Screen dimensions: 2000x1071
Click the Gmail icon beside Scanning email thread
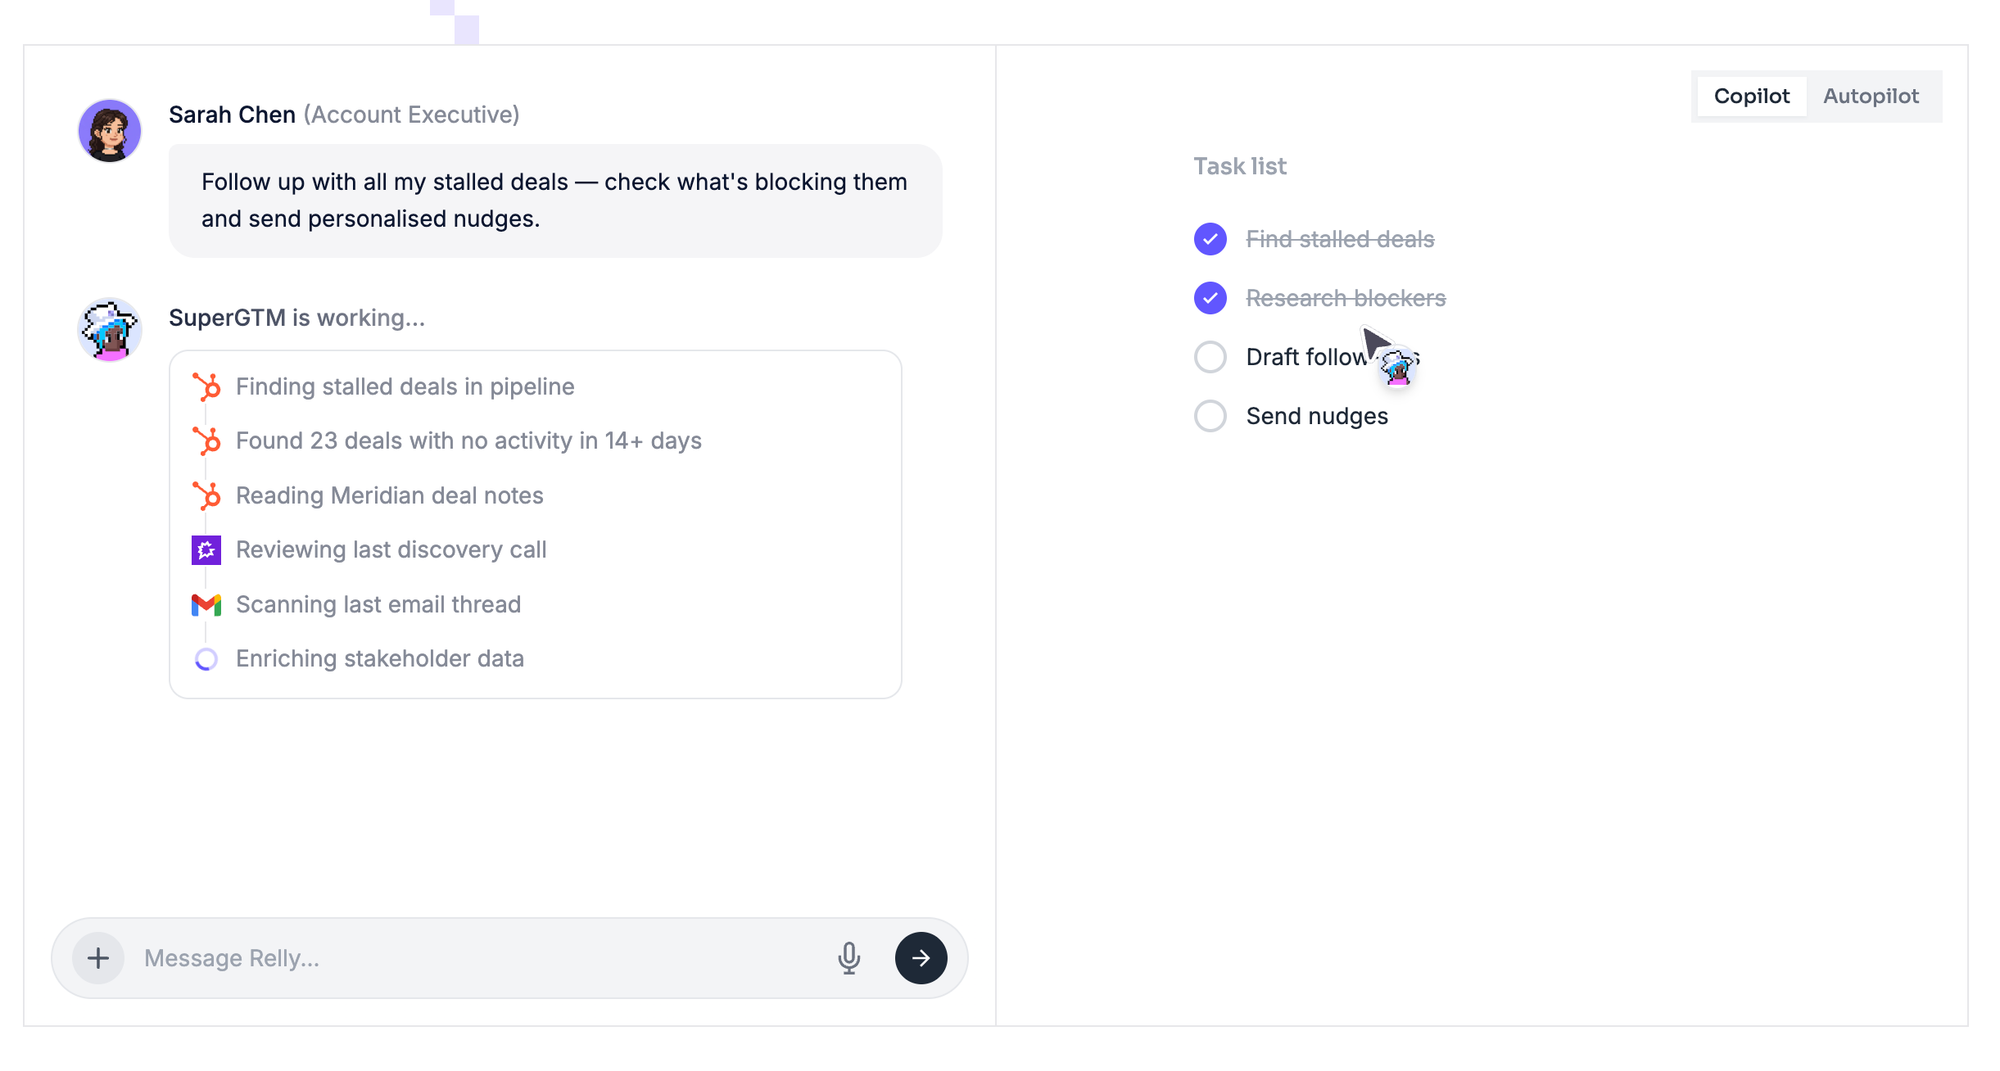(206, 605)
